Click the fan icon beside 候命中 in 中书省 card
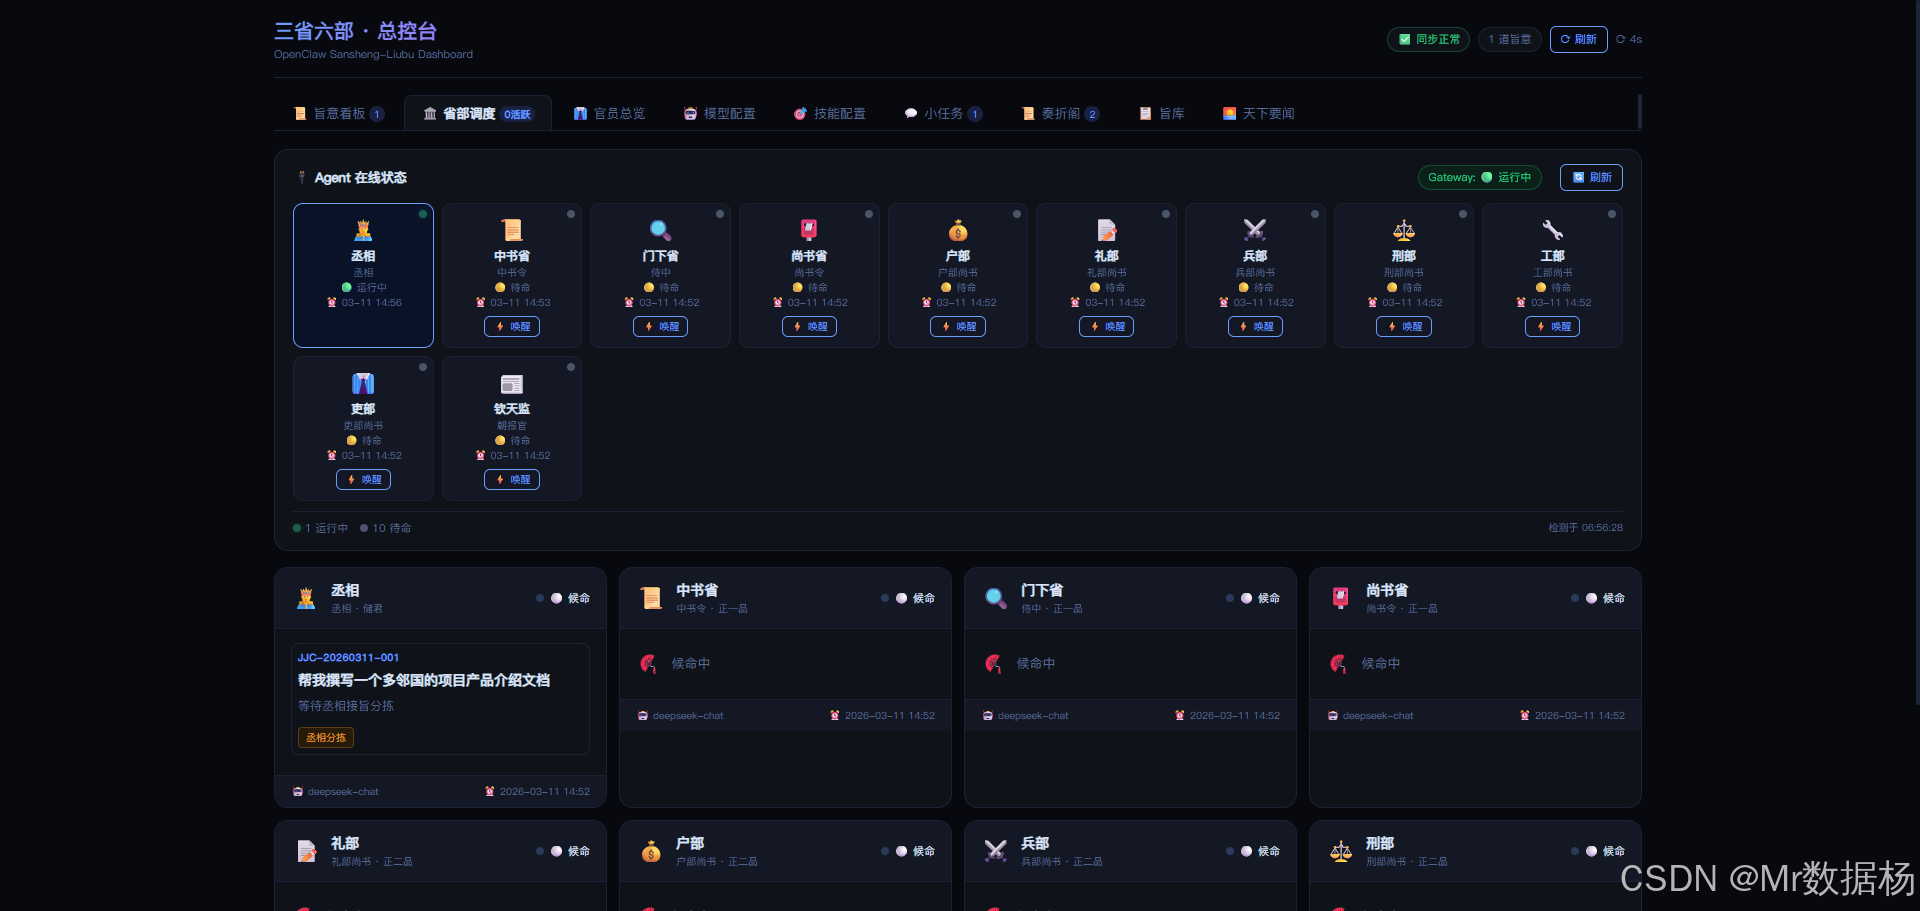1920x911 pixels. pyautogui.click(x=648, y=663)
